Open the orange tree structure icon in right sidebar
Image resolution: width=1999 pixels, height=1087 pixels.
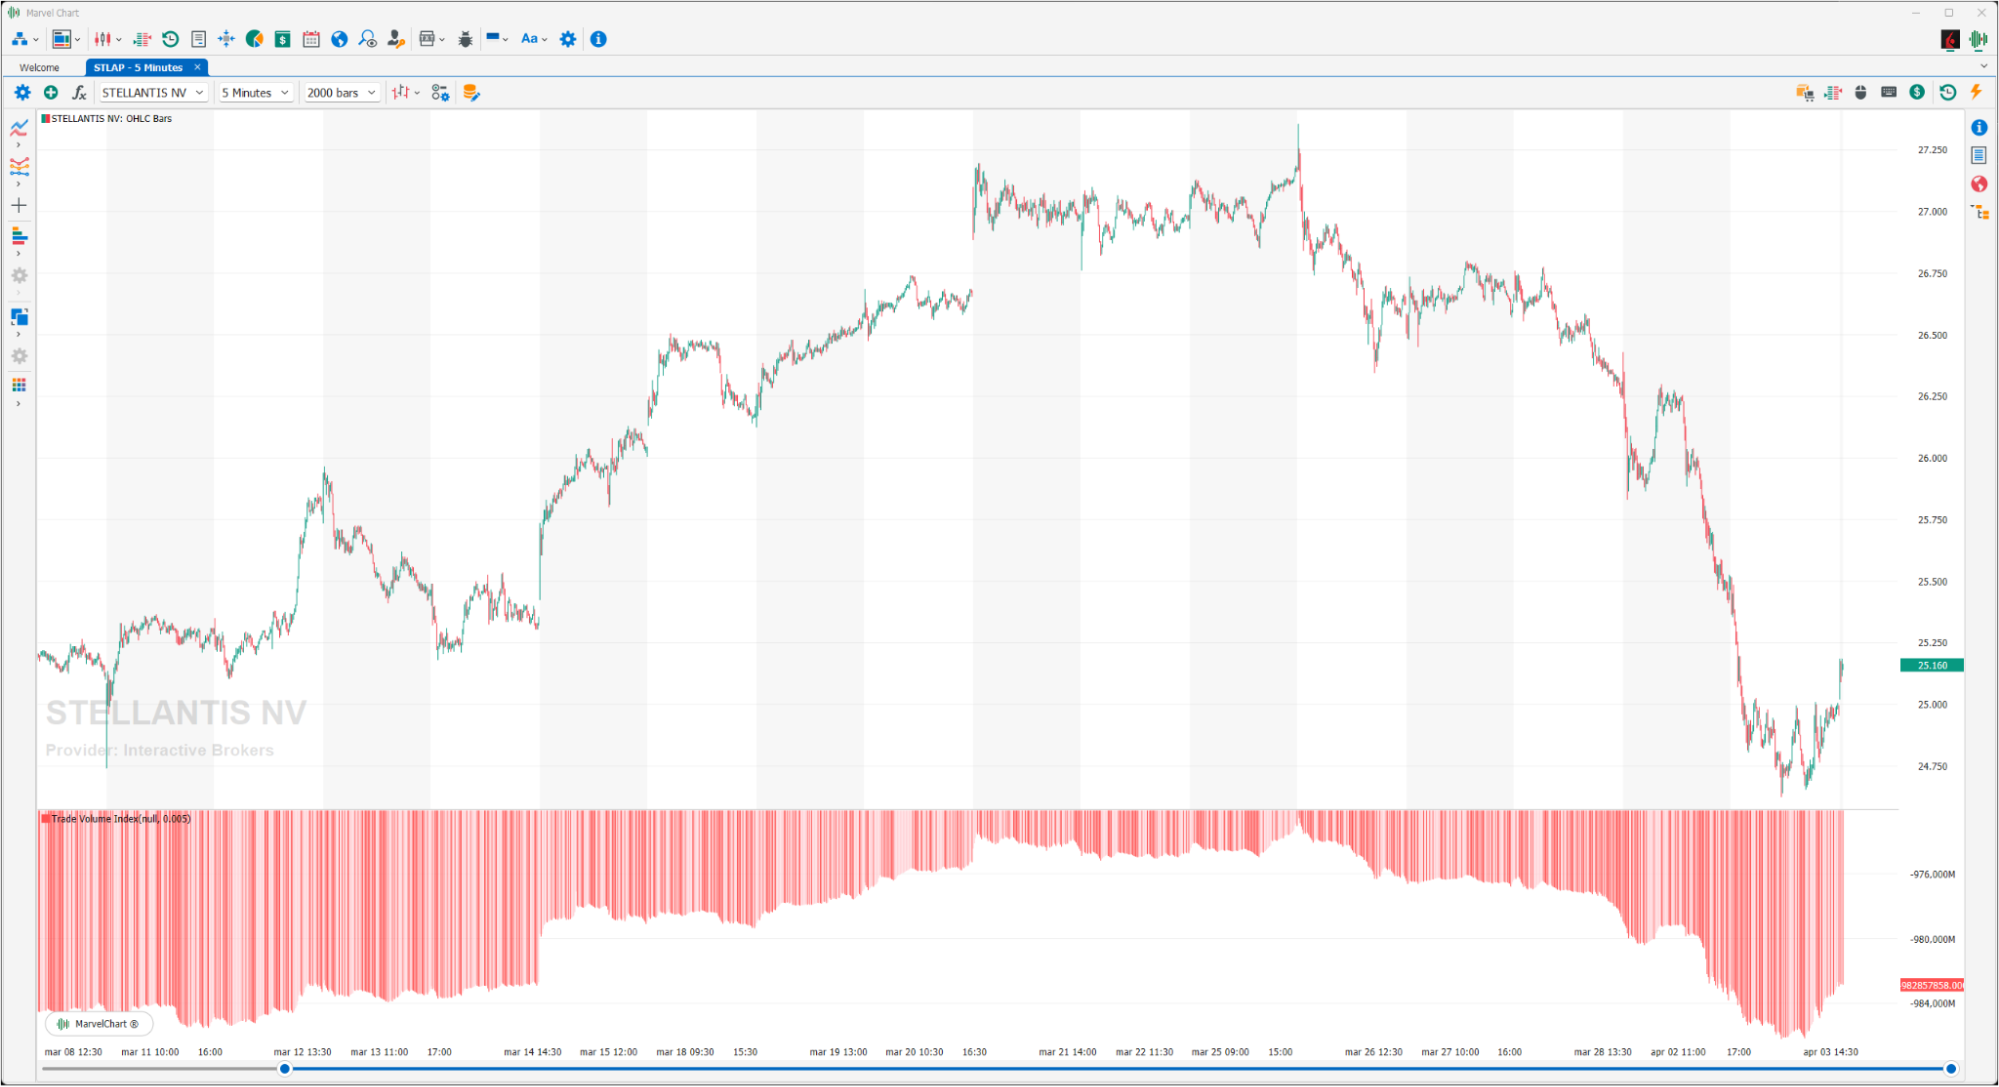pyautogui.click(x=1979, y=212)
